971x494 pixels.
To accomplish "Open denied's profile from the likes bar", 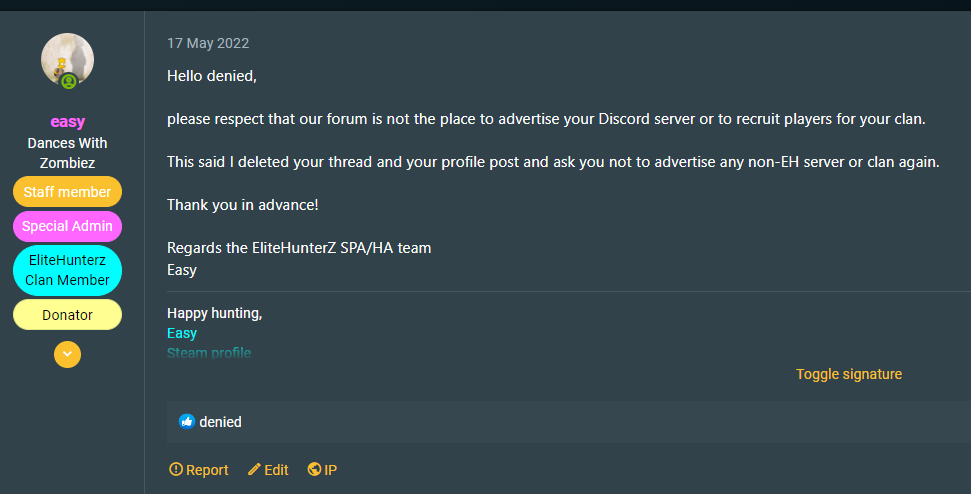I will tap(220, 422).
